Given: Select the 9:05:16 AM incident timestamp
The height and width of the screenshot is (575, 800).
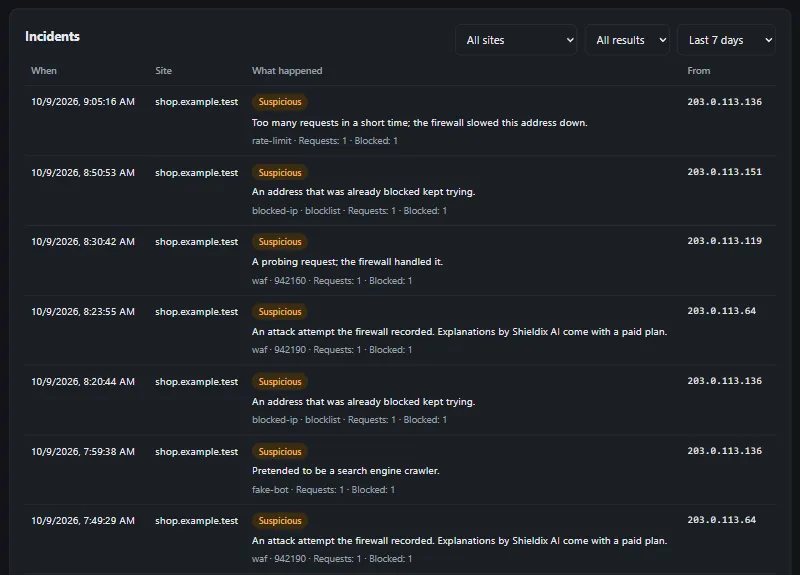Looking at the screenshot, I should tap(83, 102).
